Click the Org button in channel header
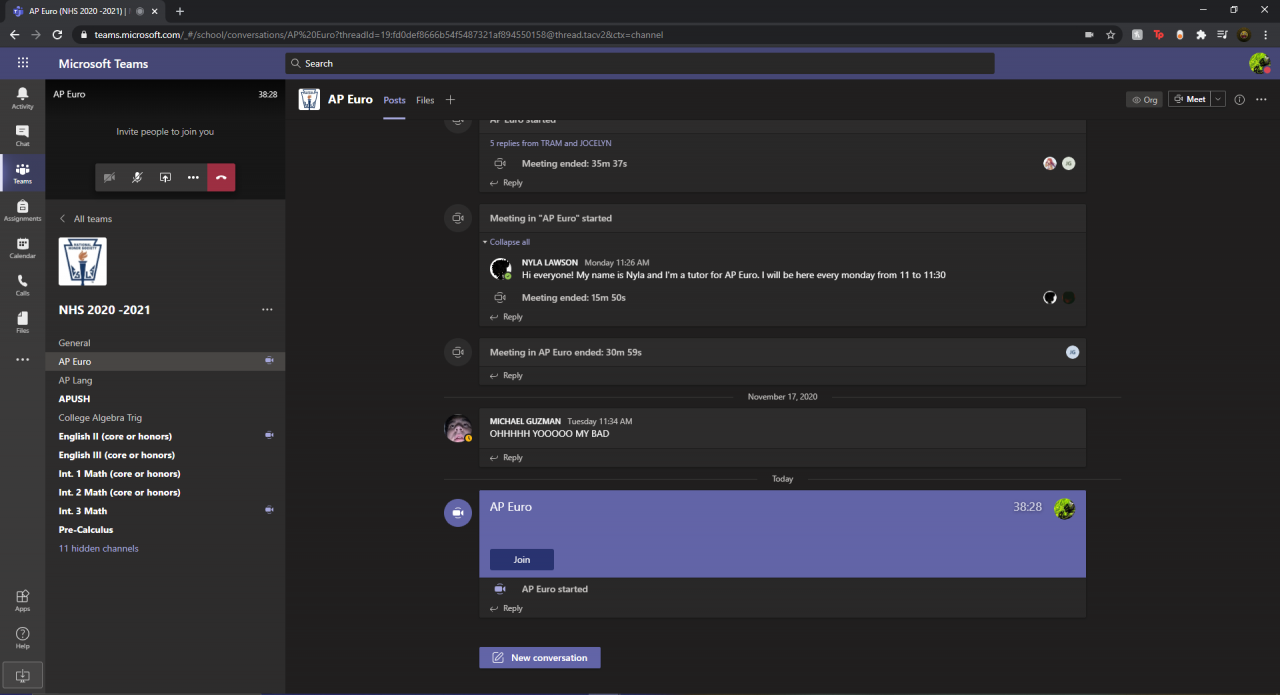The width and height of the screenshot is (1280, 695). point(1144,99)
